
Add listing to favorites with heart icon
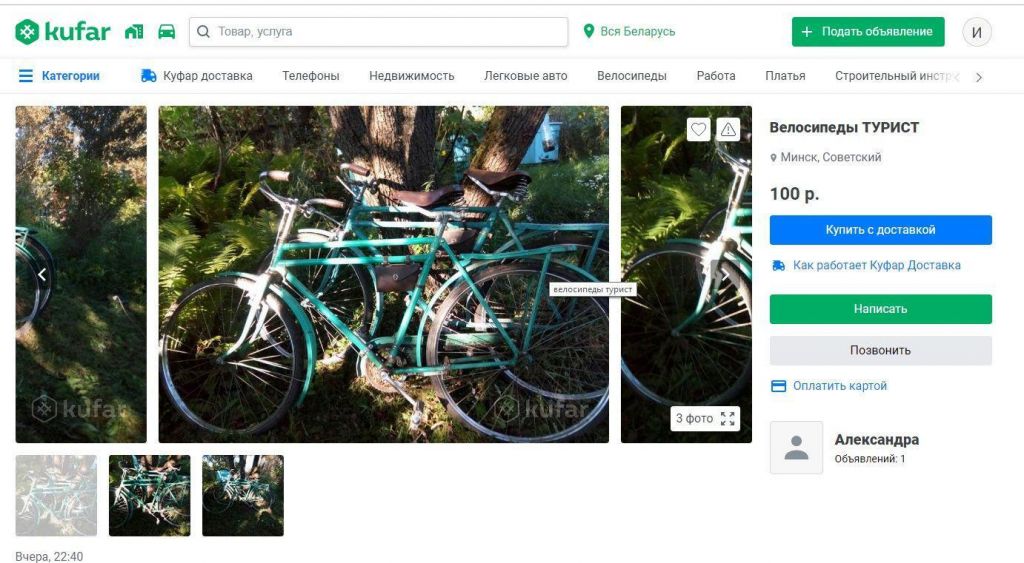698,129
